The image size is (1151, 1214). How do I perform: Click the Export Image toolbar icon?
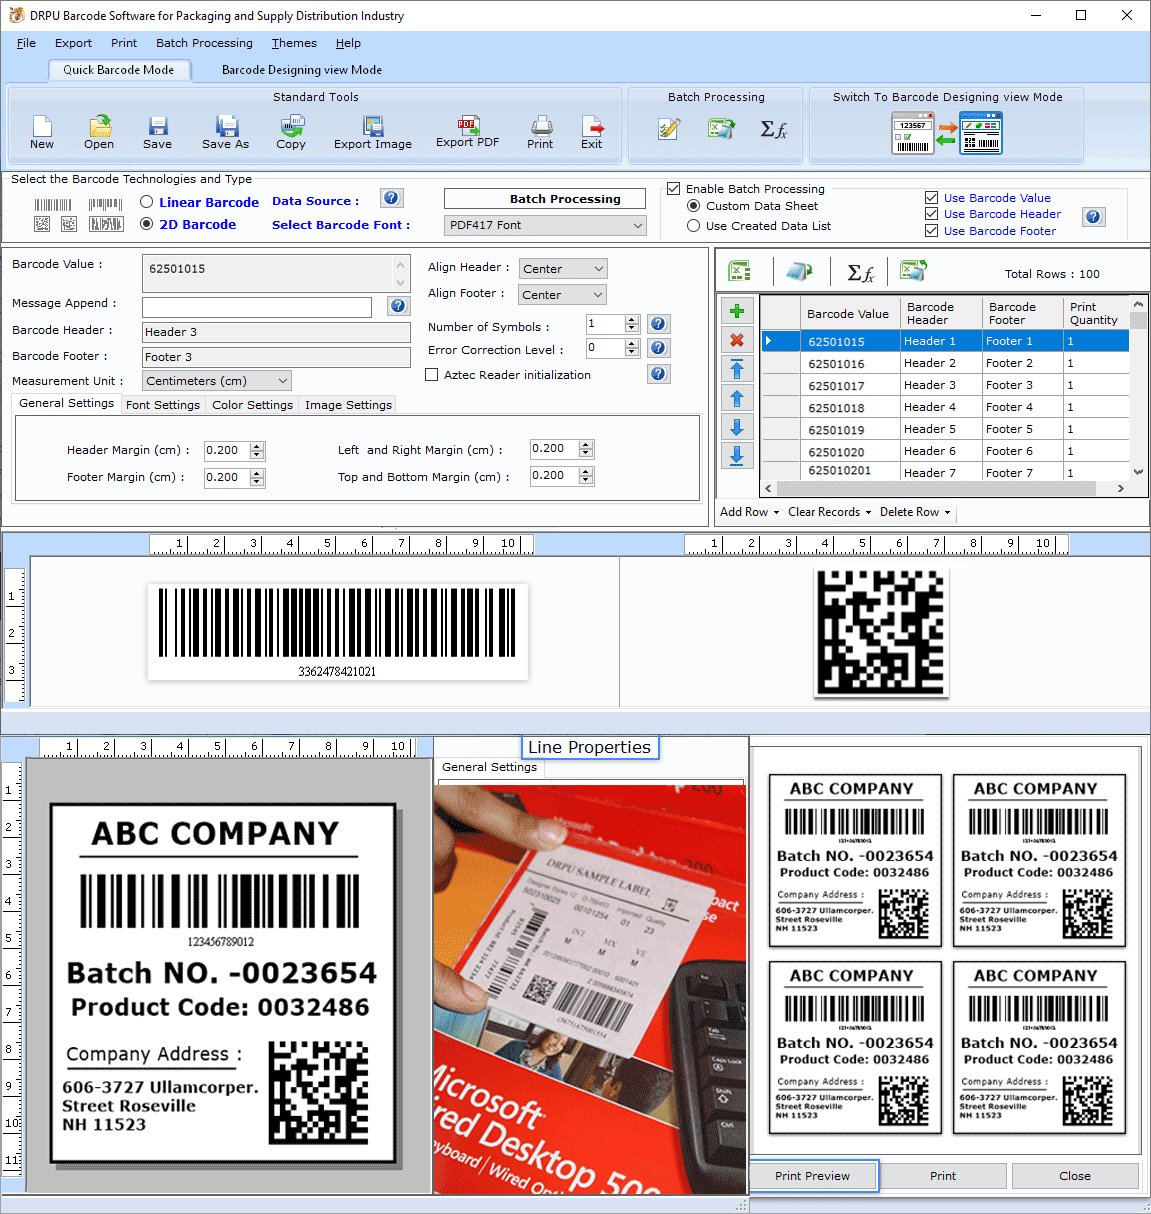(373, 127)
